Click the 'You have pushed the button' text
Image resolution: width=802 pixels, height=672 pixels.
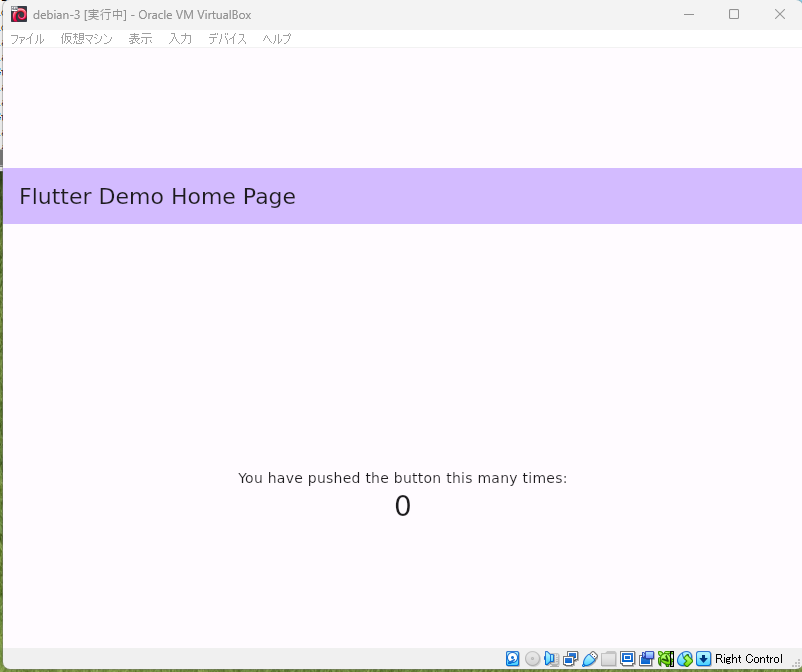click(403, 478)
